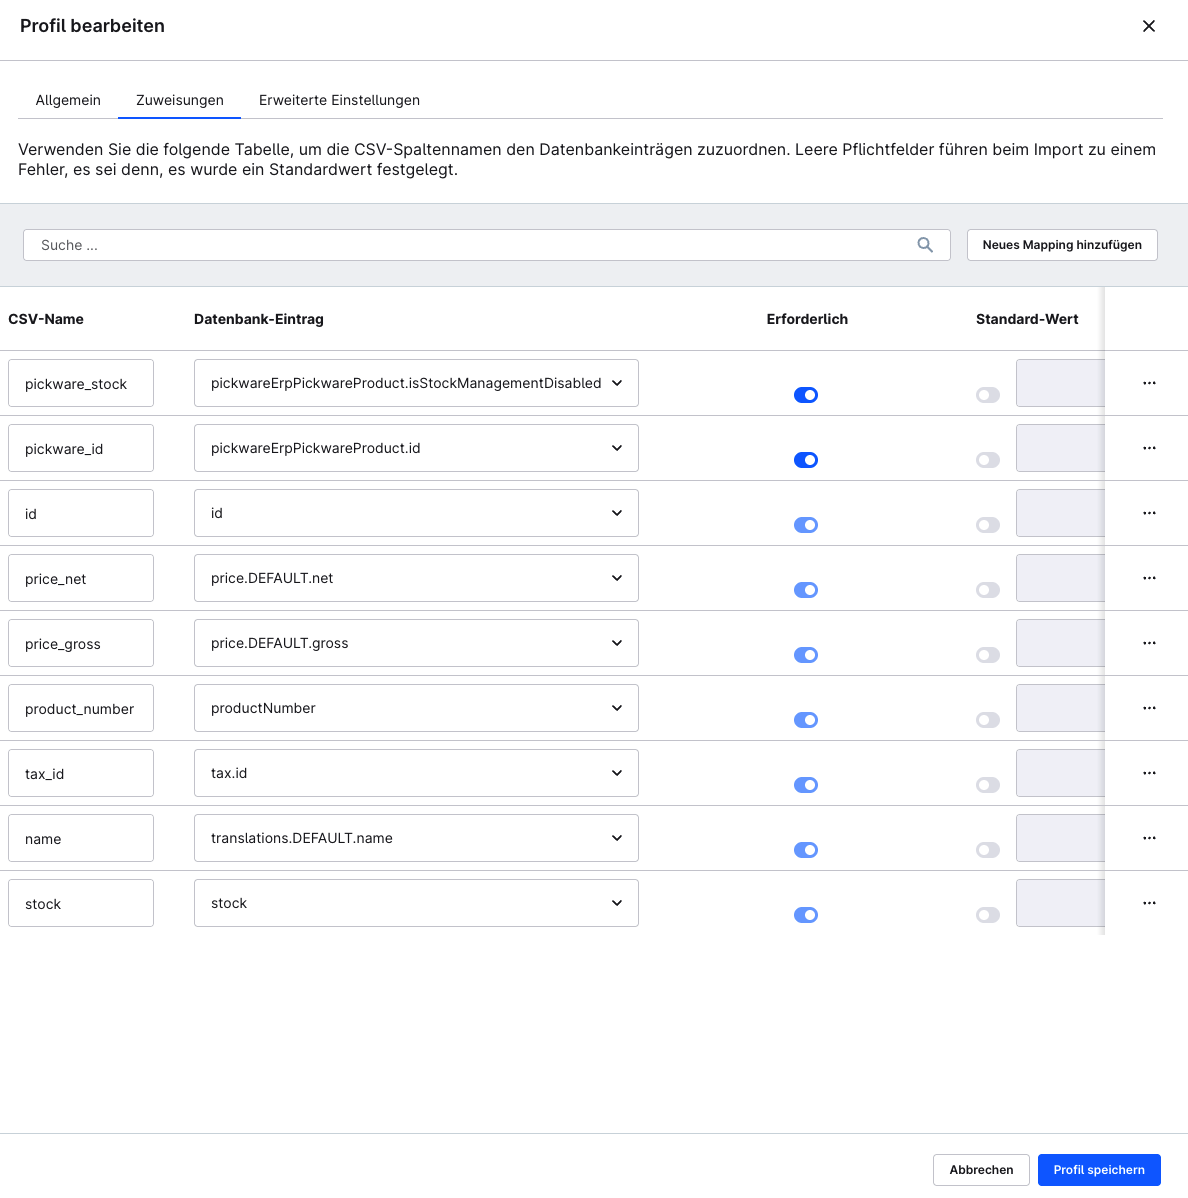The width and height of the screenshot is (1188, 1198).
Task: Open the three-dot menu for pickware_id row
Action: point(1149,448)
